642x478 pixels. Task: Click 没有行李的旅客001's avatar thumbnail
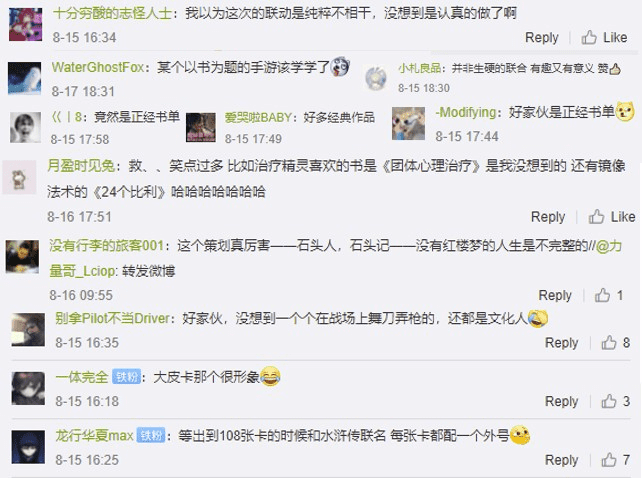(22, 257)
